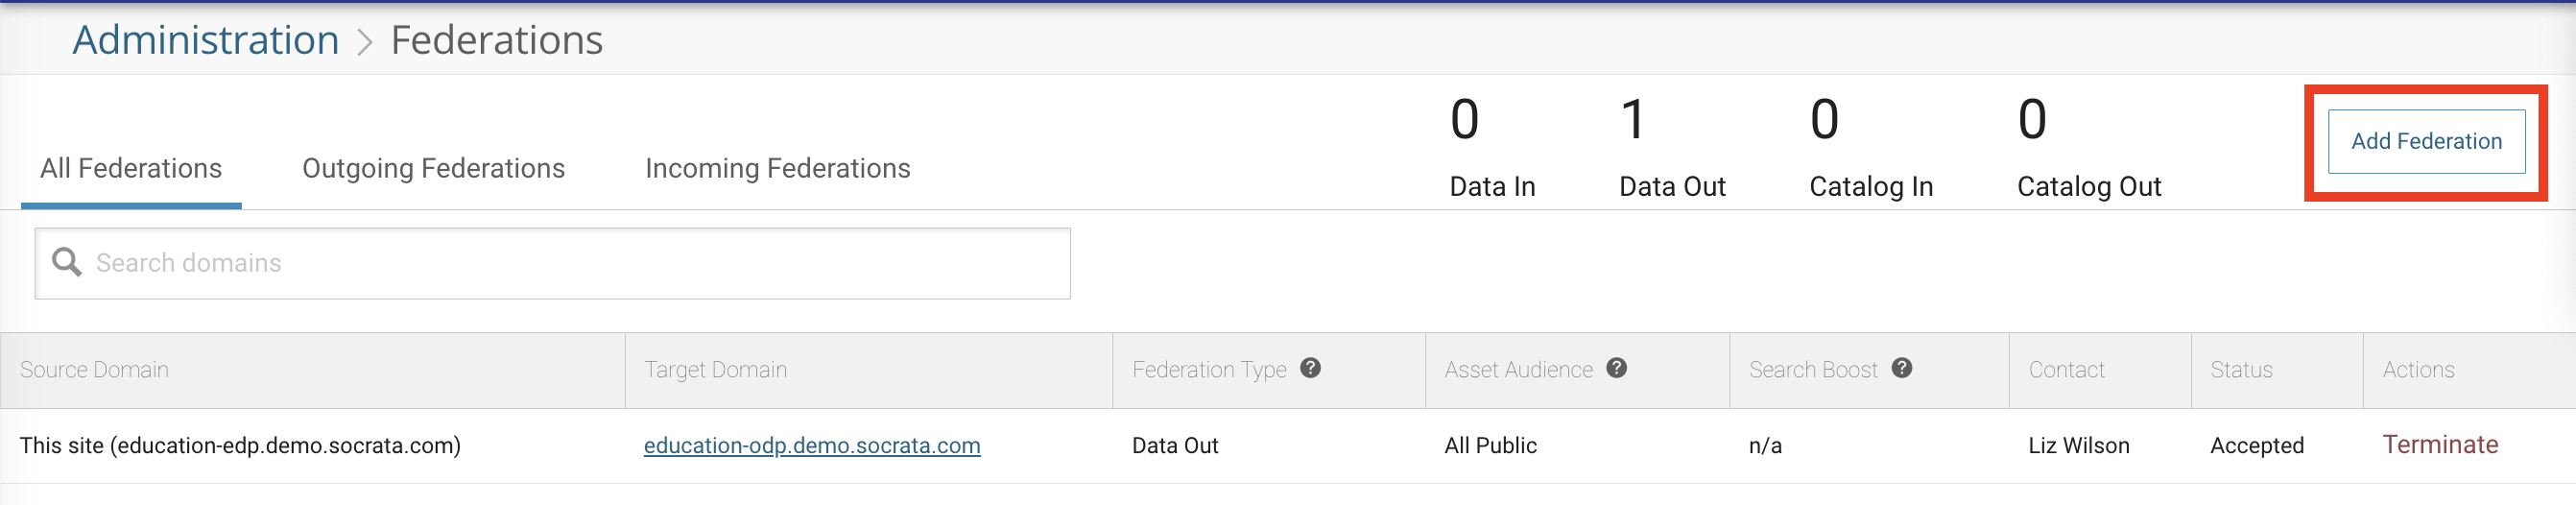Terminate the education-odp federation

point(2439,445)
